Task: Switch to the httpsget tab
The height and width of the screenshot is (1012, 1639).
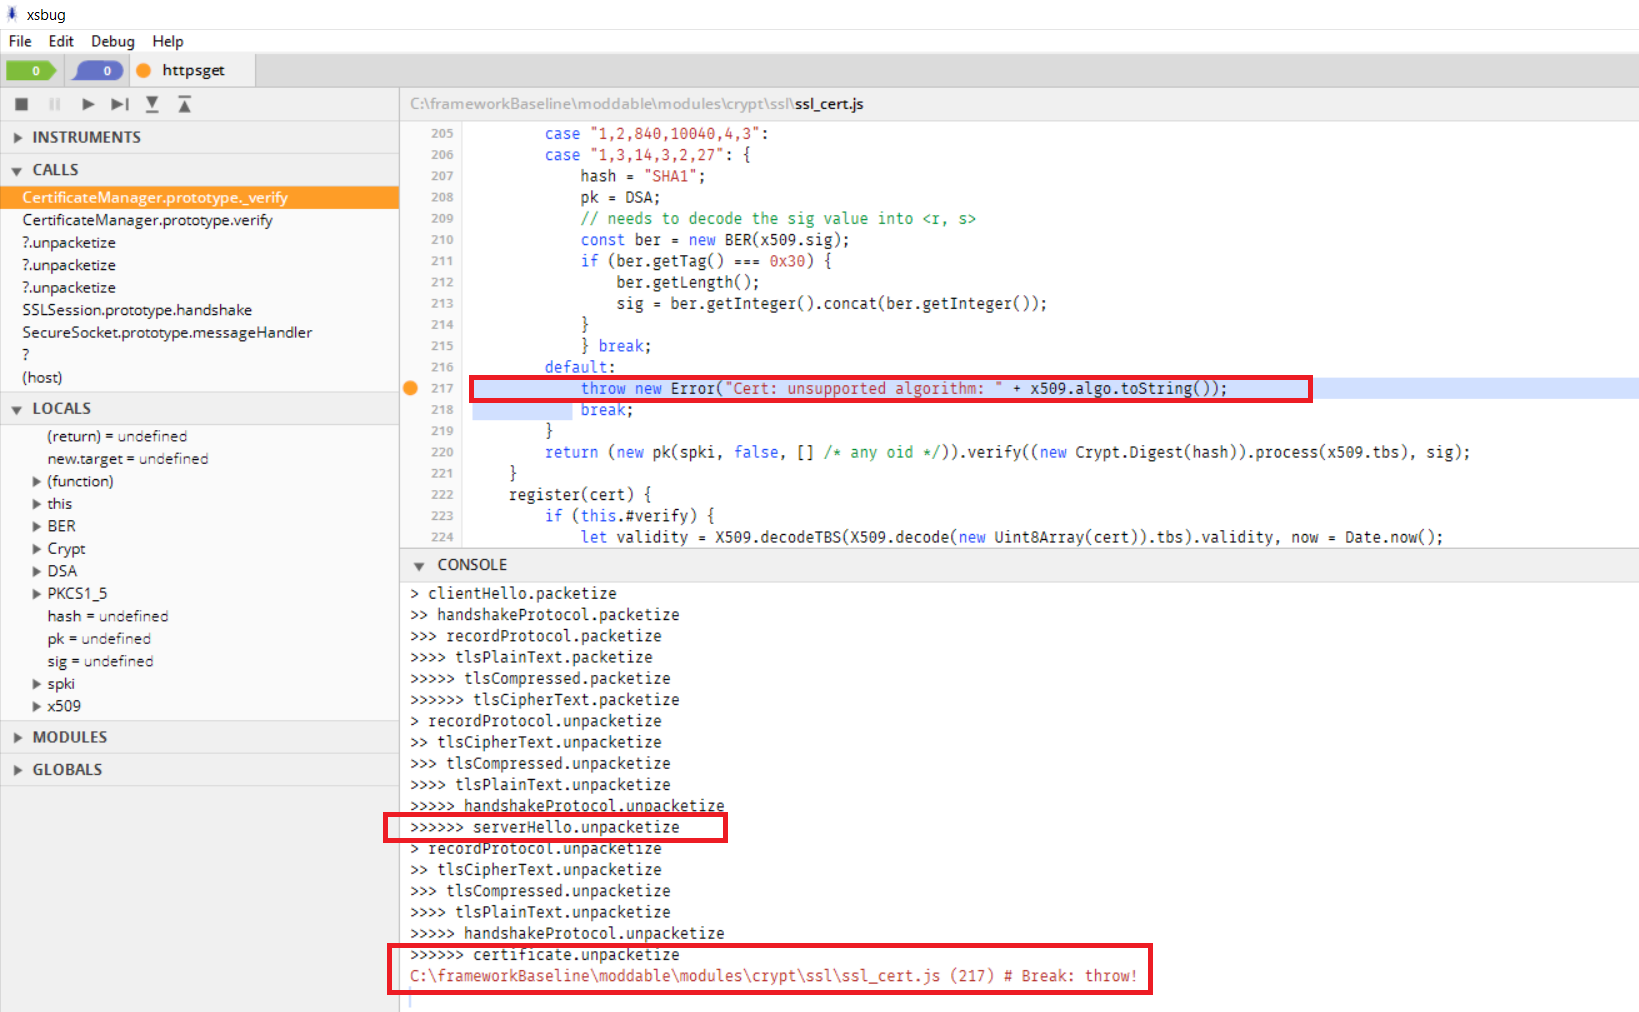Action: pos(193,70)
